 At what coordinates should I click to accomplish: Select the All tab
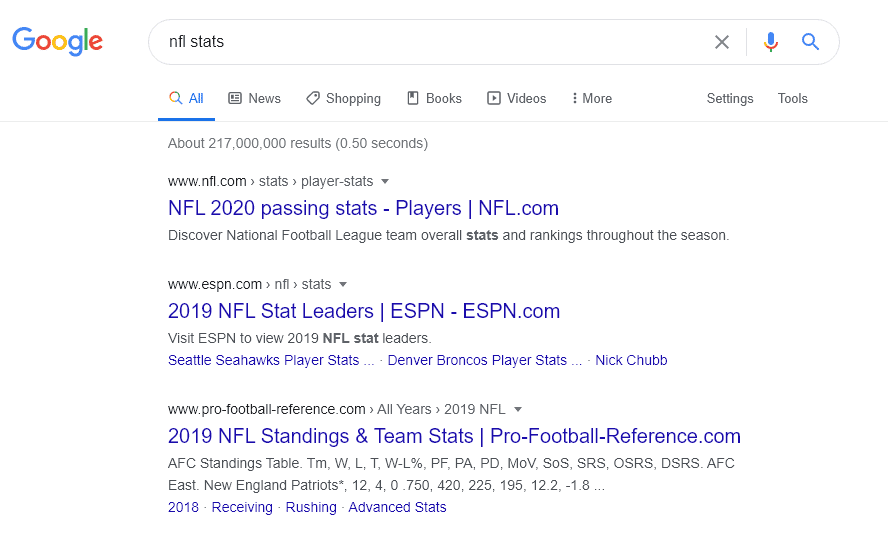click(x=186, y=98)
